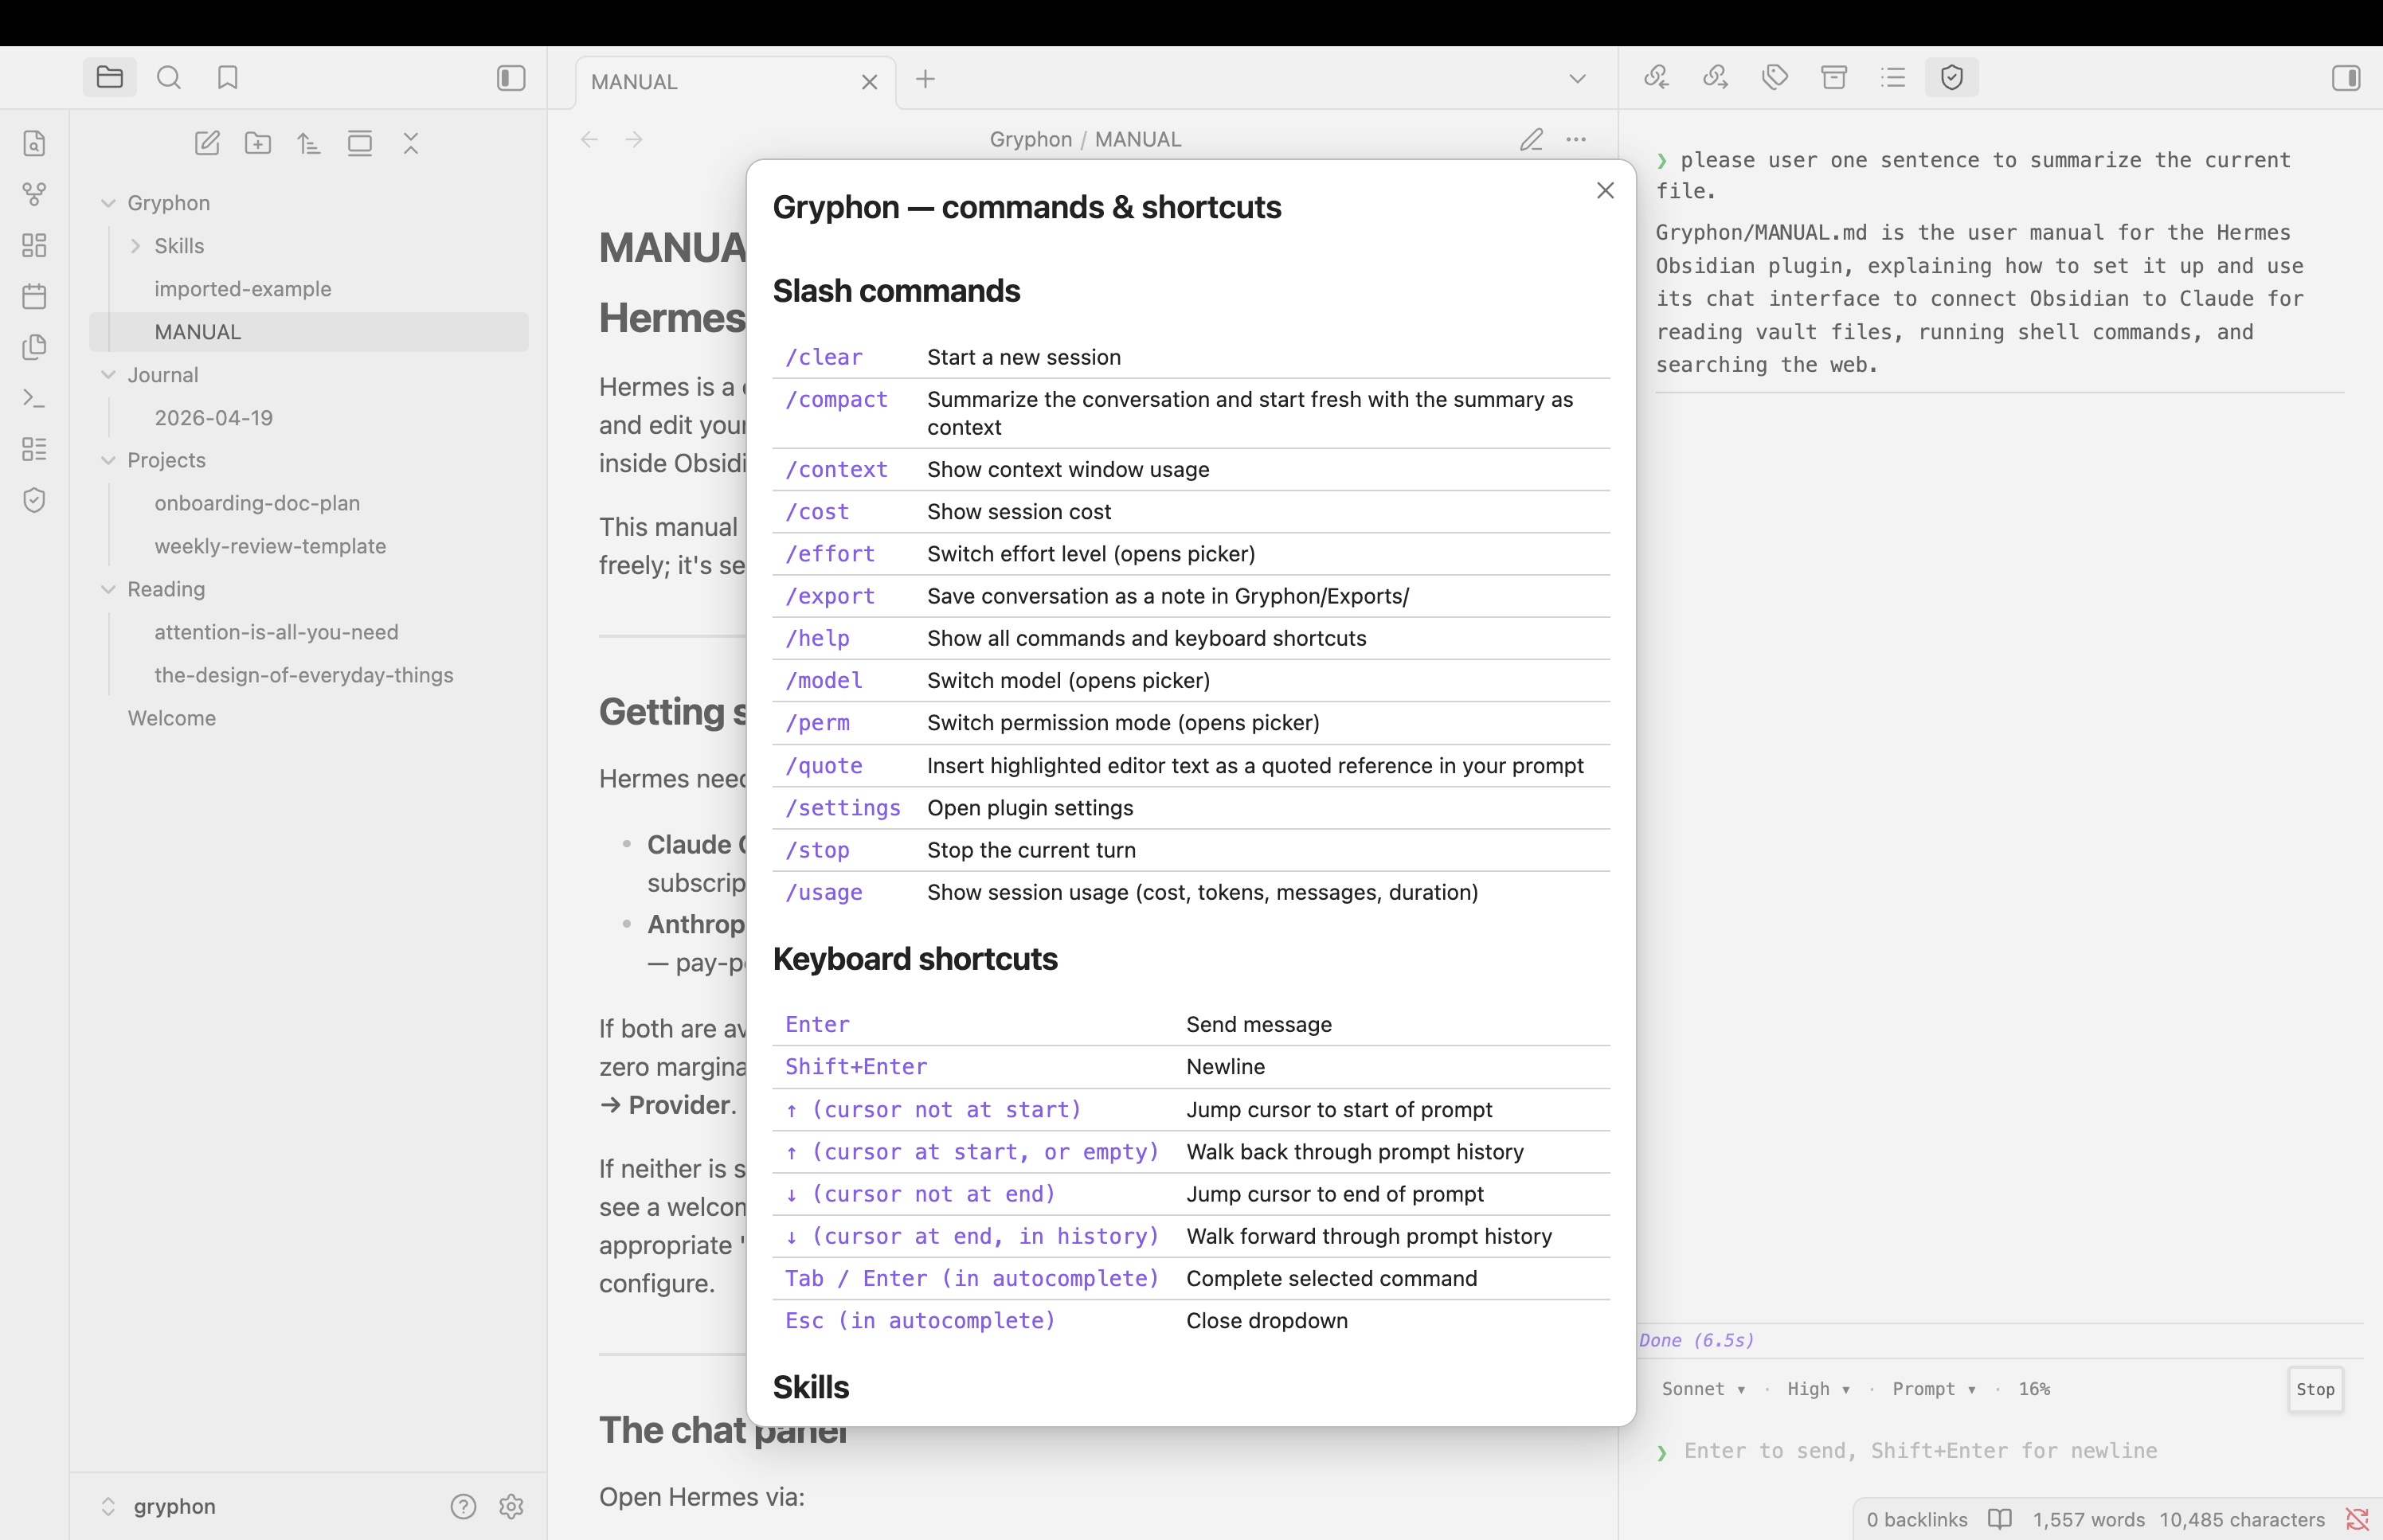The image size is (2383, 1540).
Task: Open Obsidian settings gear
Action: [511, 1506]
